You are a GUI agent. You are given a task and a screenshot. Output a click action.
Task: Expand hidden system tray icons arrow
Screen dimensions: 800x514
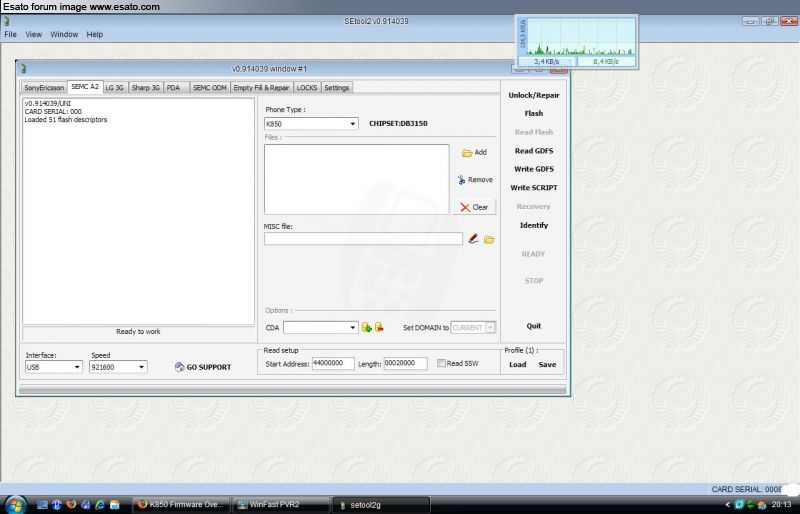(728, 505)
